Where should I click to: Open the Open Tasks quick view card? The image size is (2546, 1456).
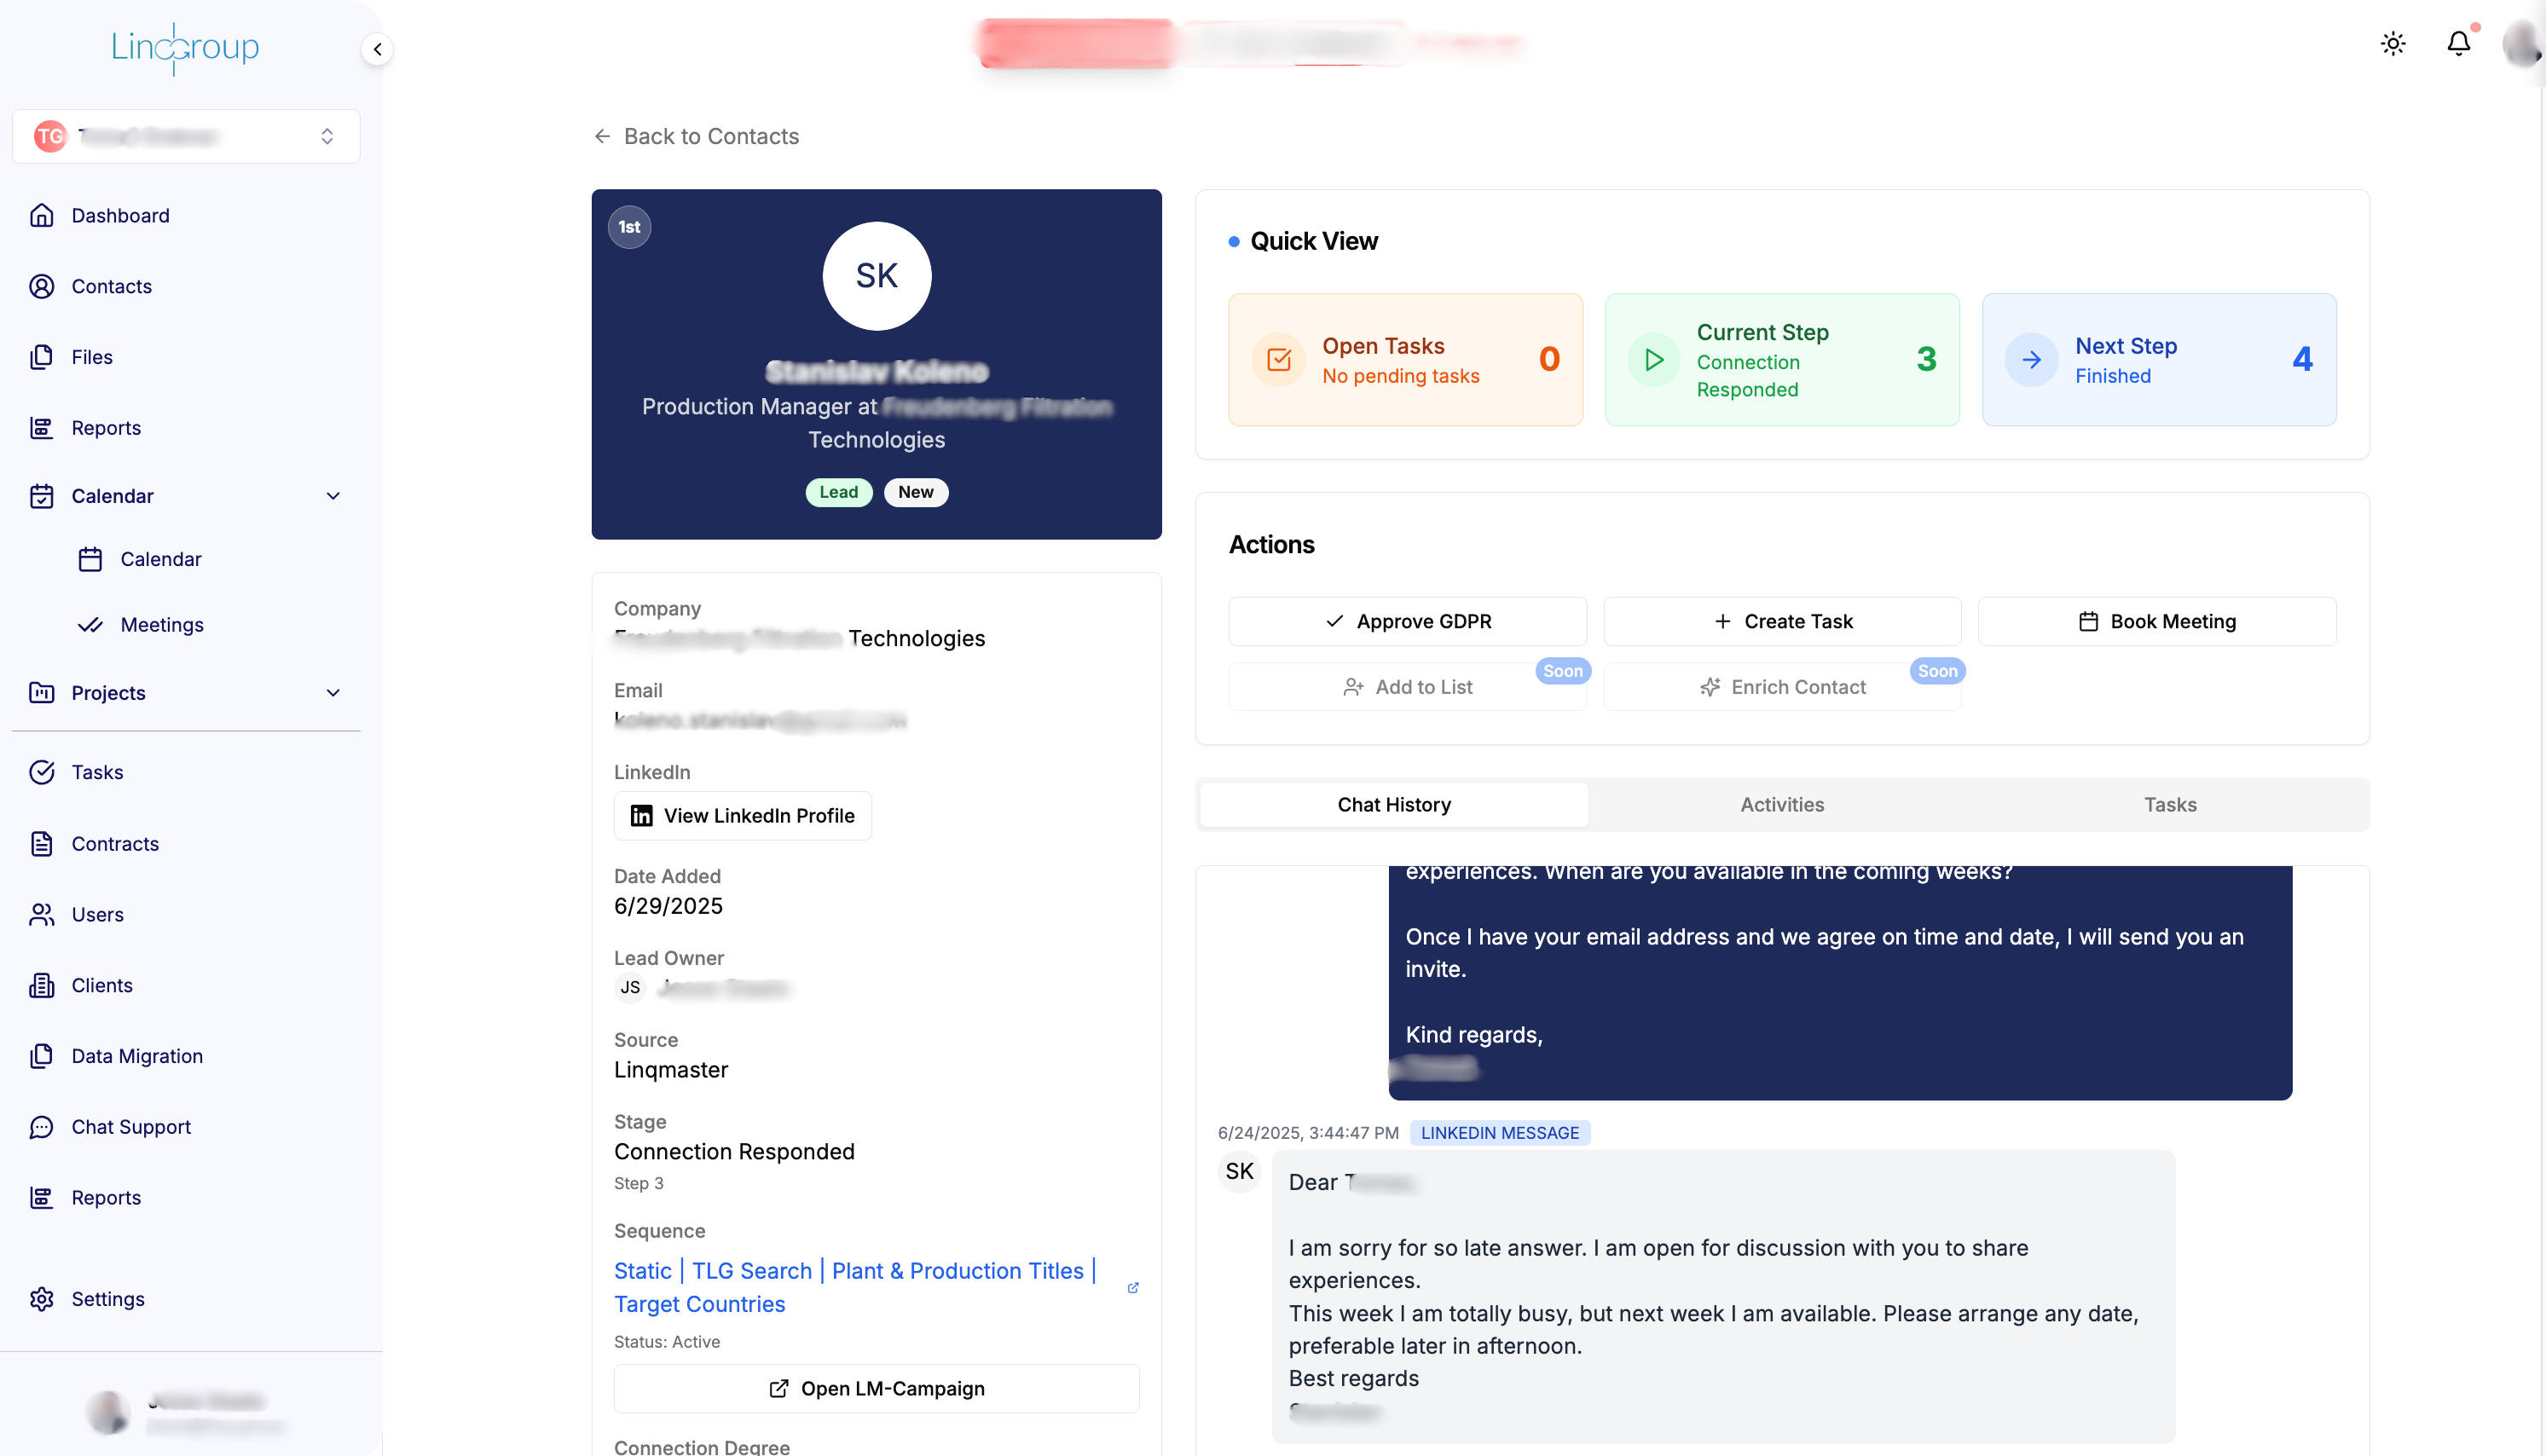pyautogui.click(x=1404, y=359)
